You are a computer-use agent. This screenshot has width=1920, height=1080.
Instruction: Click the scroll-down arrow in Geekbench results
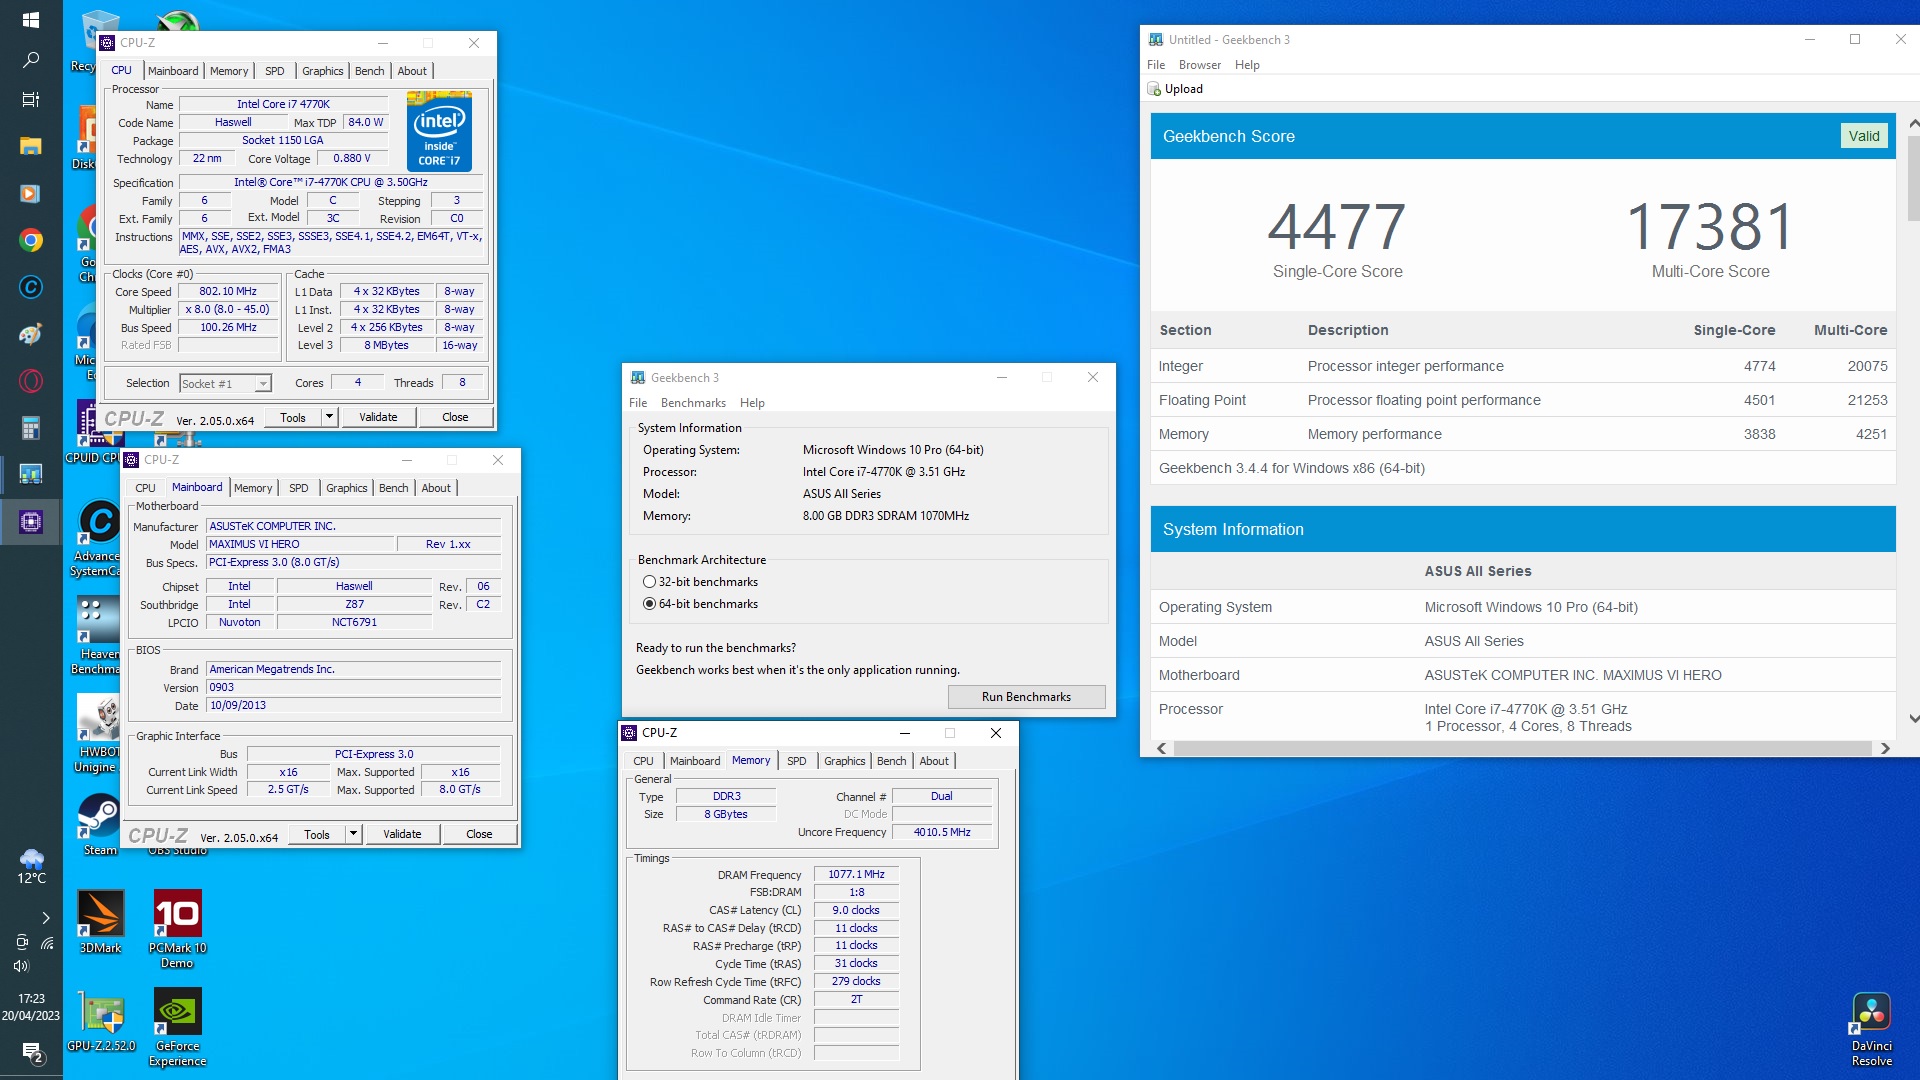(x=1913, y=719)
